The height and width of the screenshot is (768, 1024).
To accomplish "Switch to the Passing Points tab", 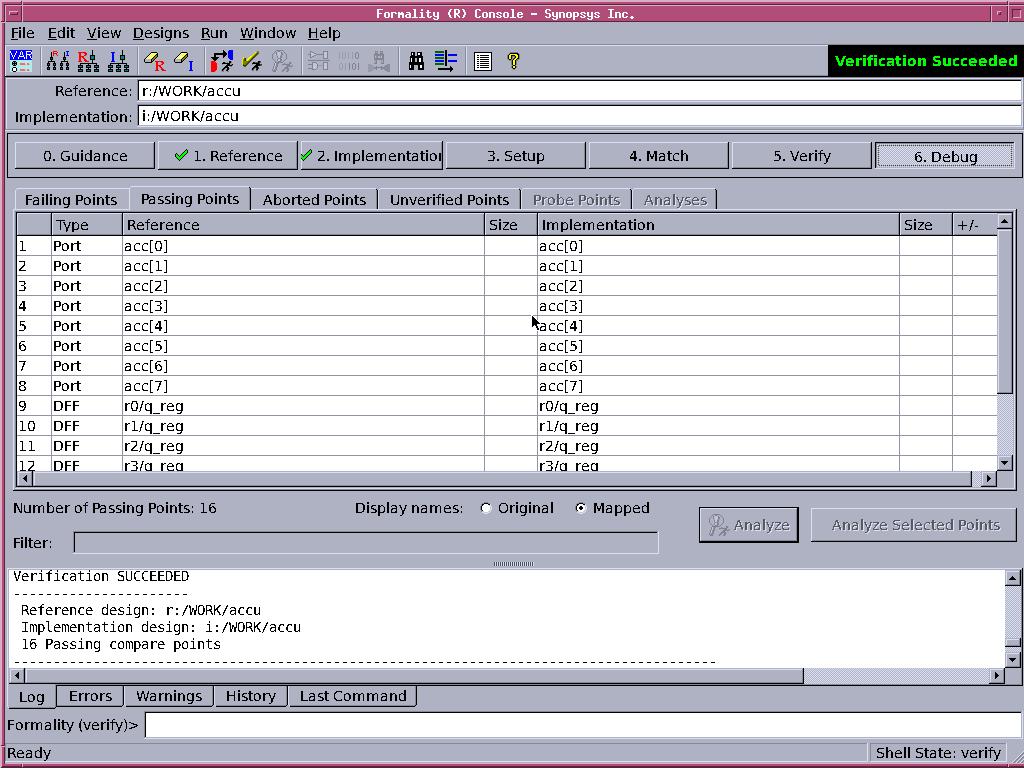I will (190, 199).
